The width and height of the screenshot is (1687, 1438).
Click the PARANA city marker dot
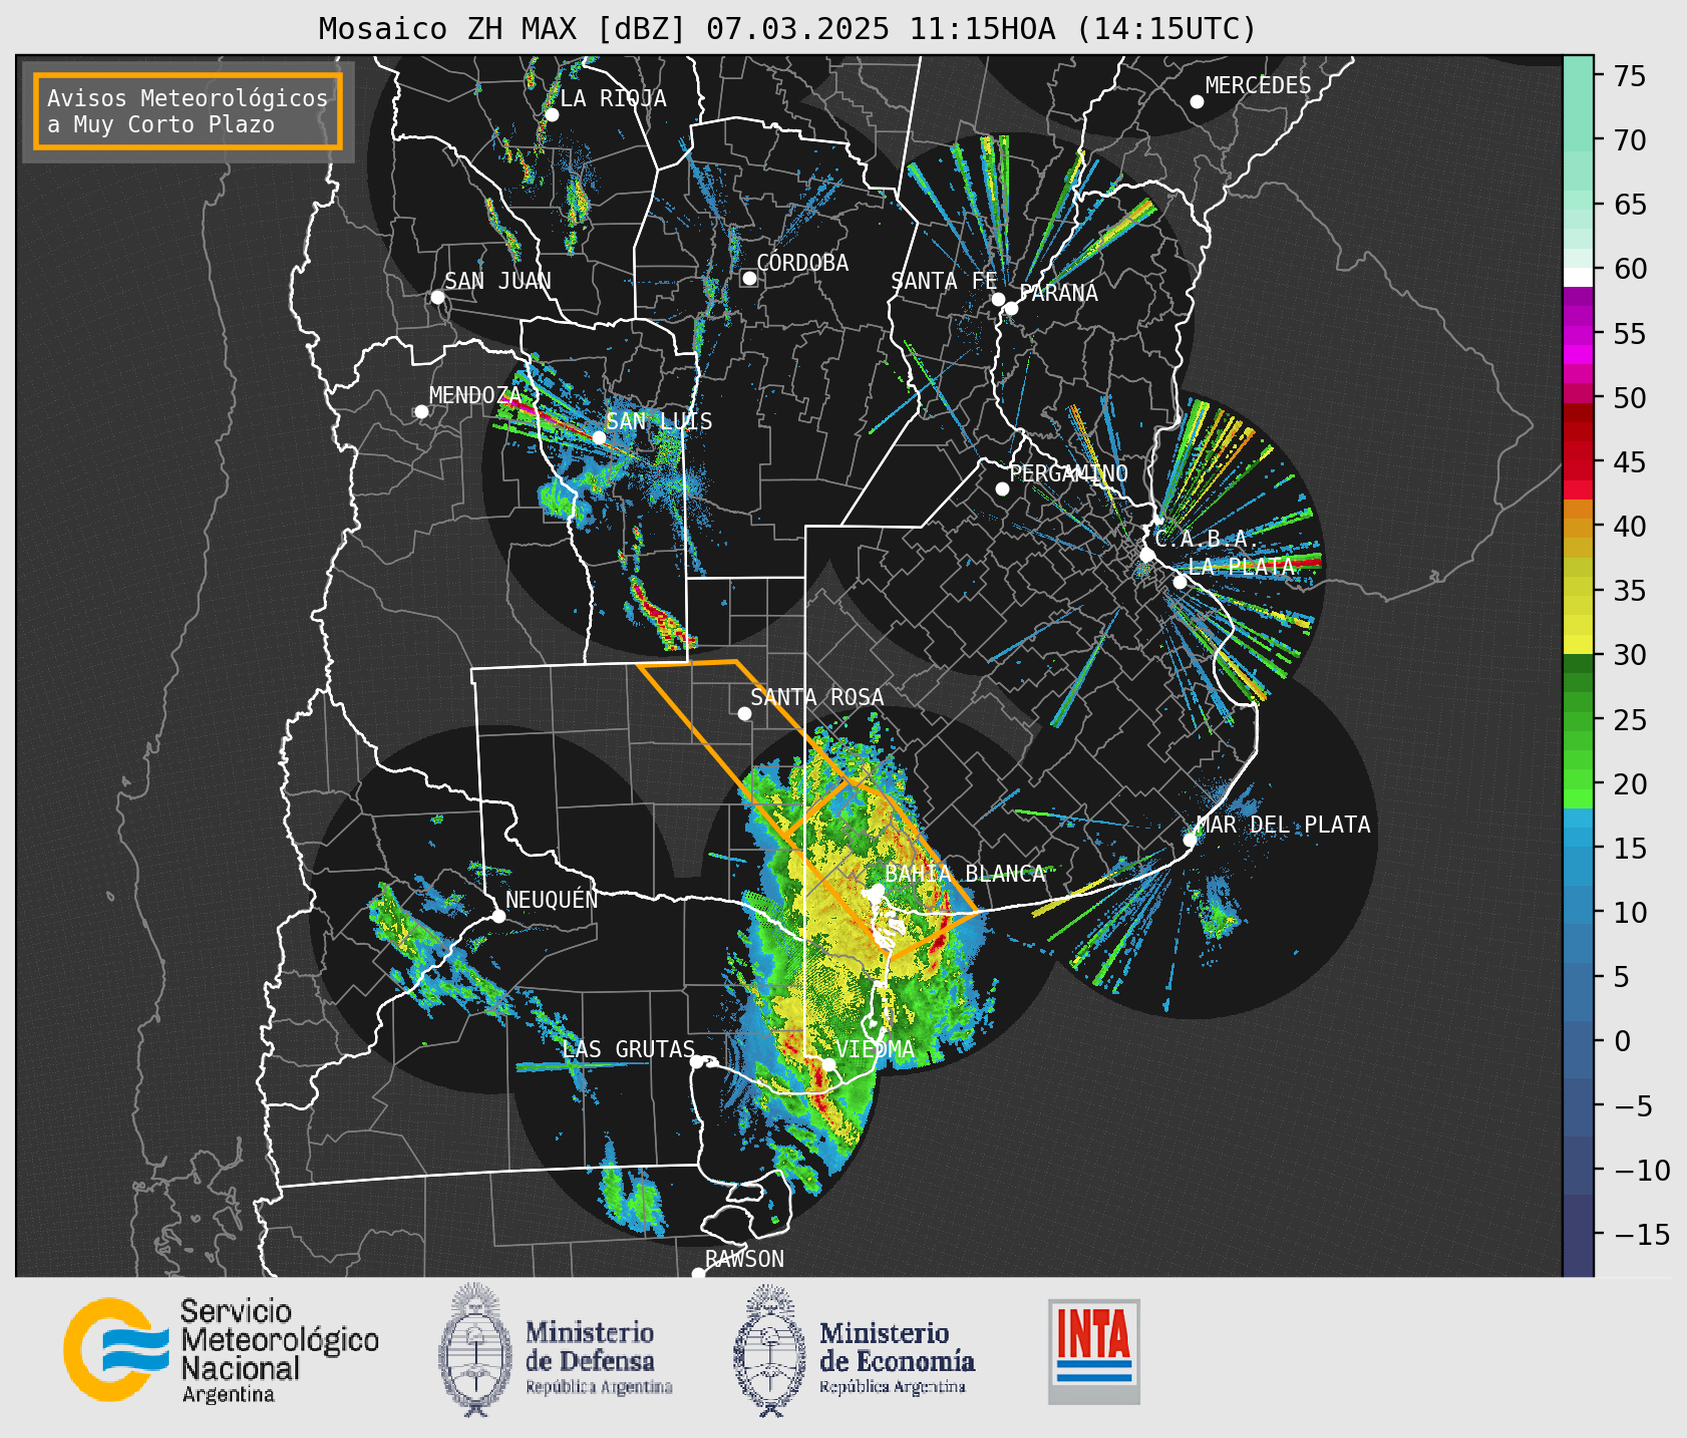tap(1011, 308)
